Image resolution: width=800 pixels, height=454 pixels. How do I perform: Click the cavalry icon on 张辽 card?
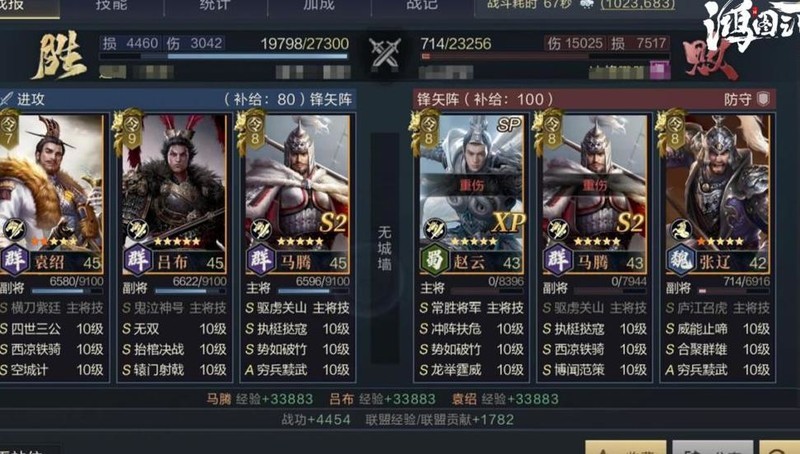(681, 229)
